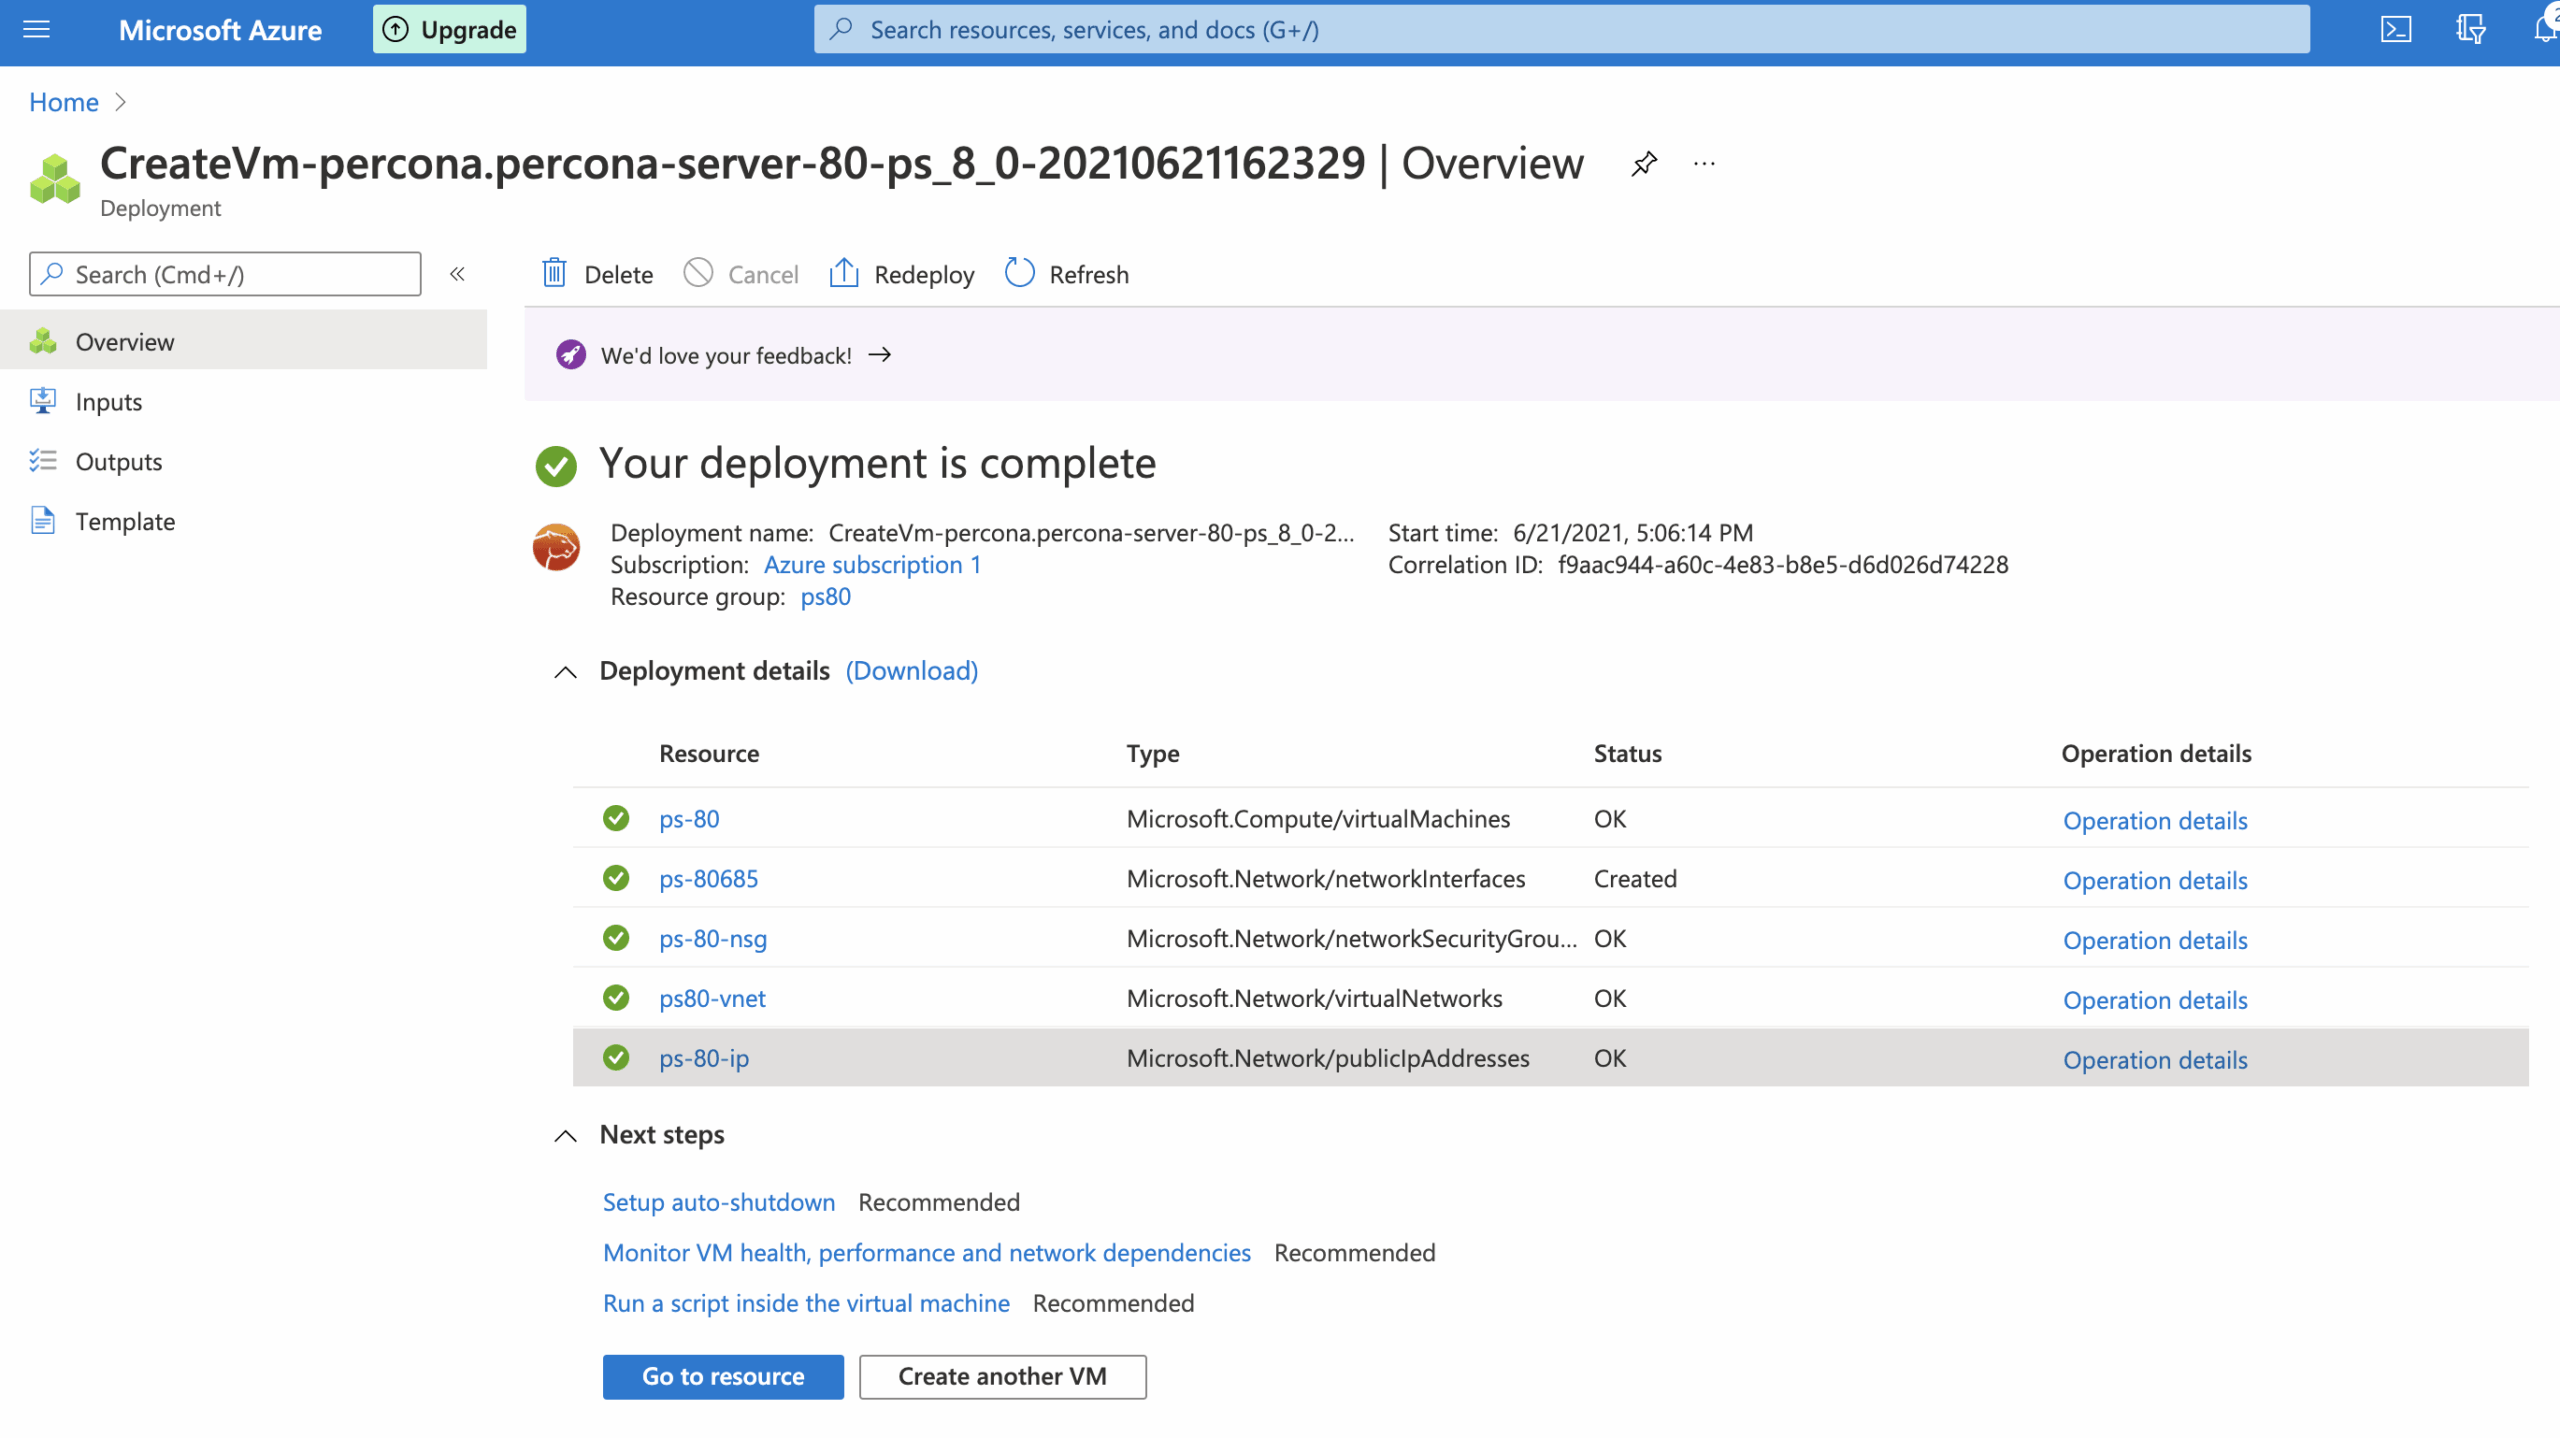Open the Inputs menu item
This screenshot has height=1438, width=2560.
click(108, 402)
